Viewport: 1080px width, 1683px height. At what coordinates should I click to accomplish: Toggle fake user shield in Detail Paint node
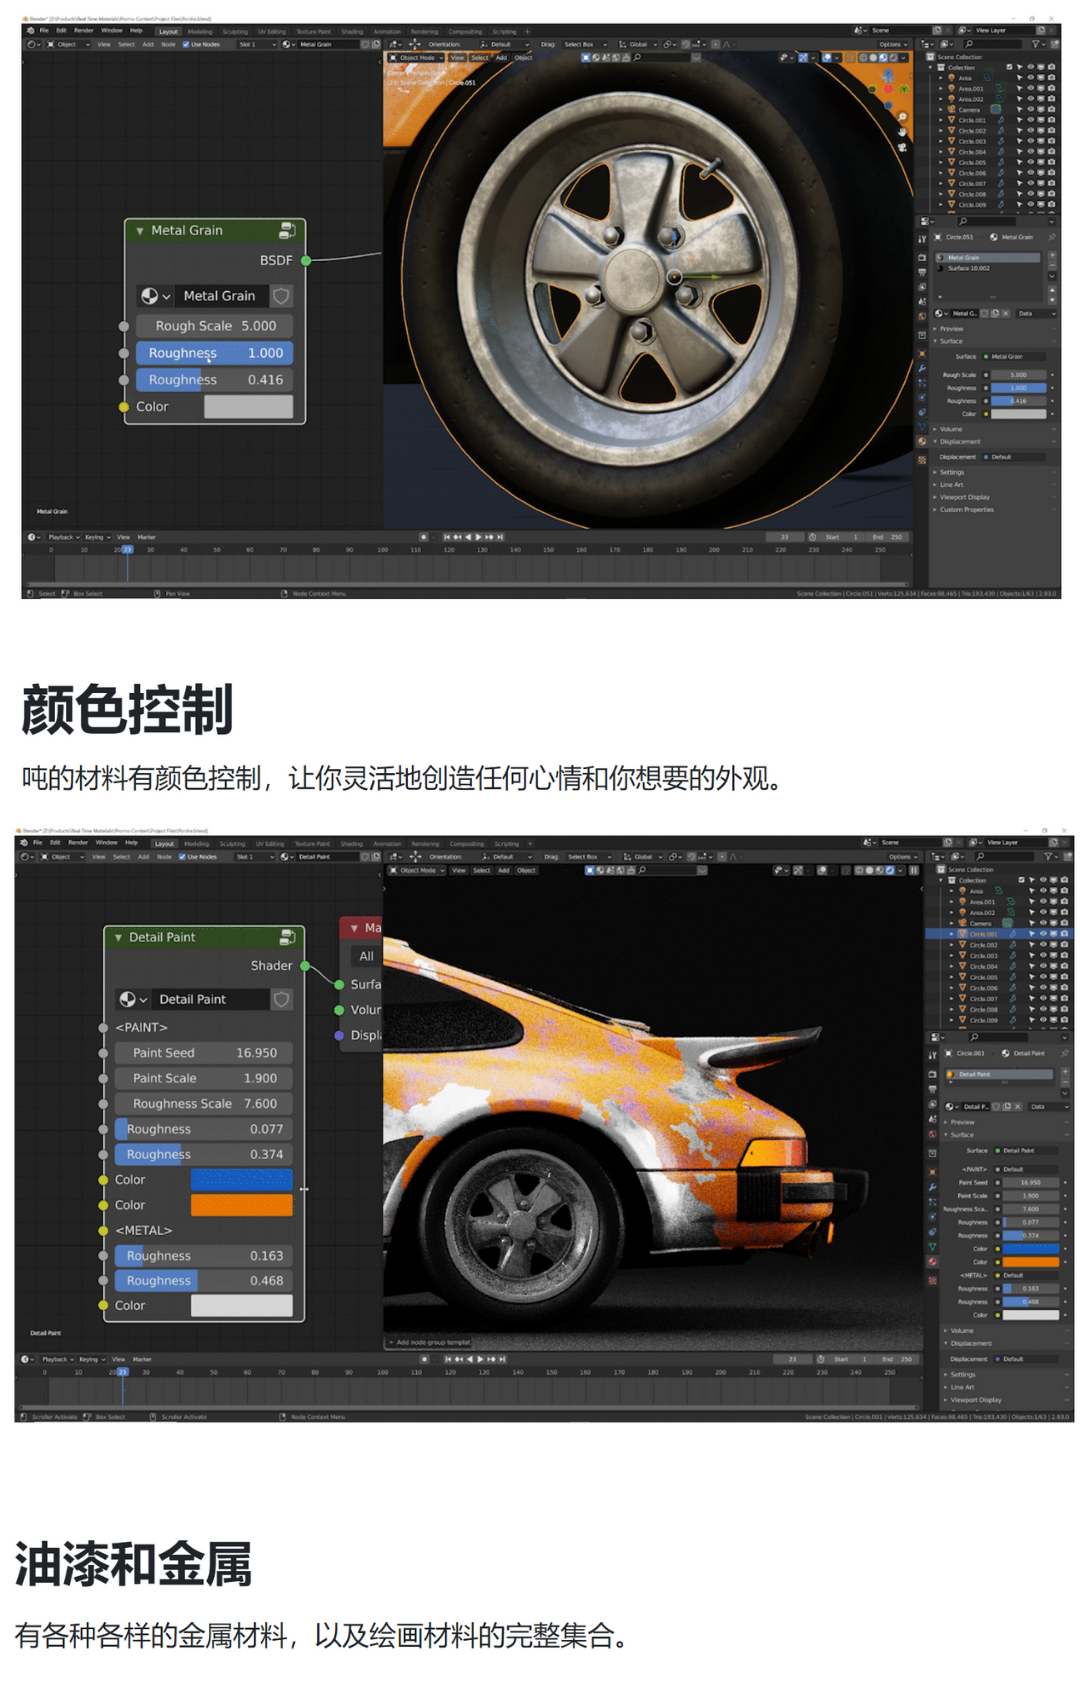point(282,999)
